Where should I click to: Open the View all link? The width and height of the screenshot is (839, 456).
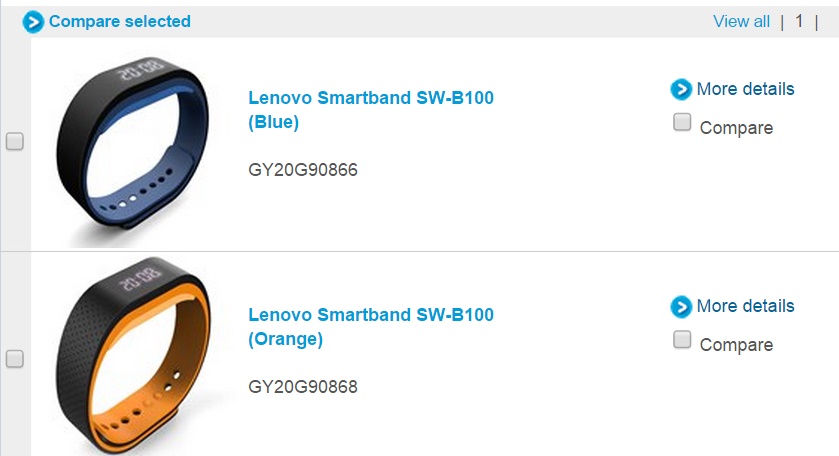(741, 21)
